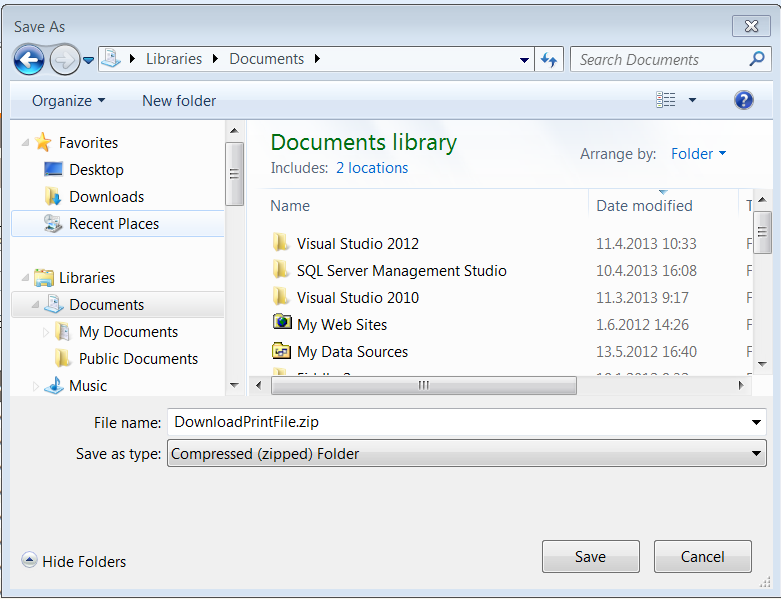Click the Cancel button
The width and height of the screenshot is (781, 599).
pos(702,557)
